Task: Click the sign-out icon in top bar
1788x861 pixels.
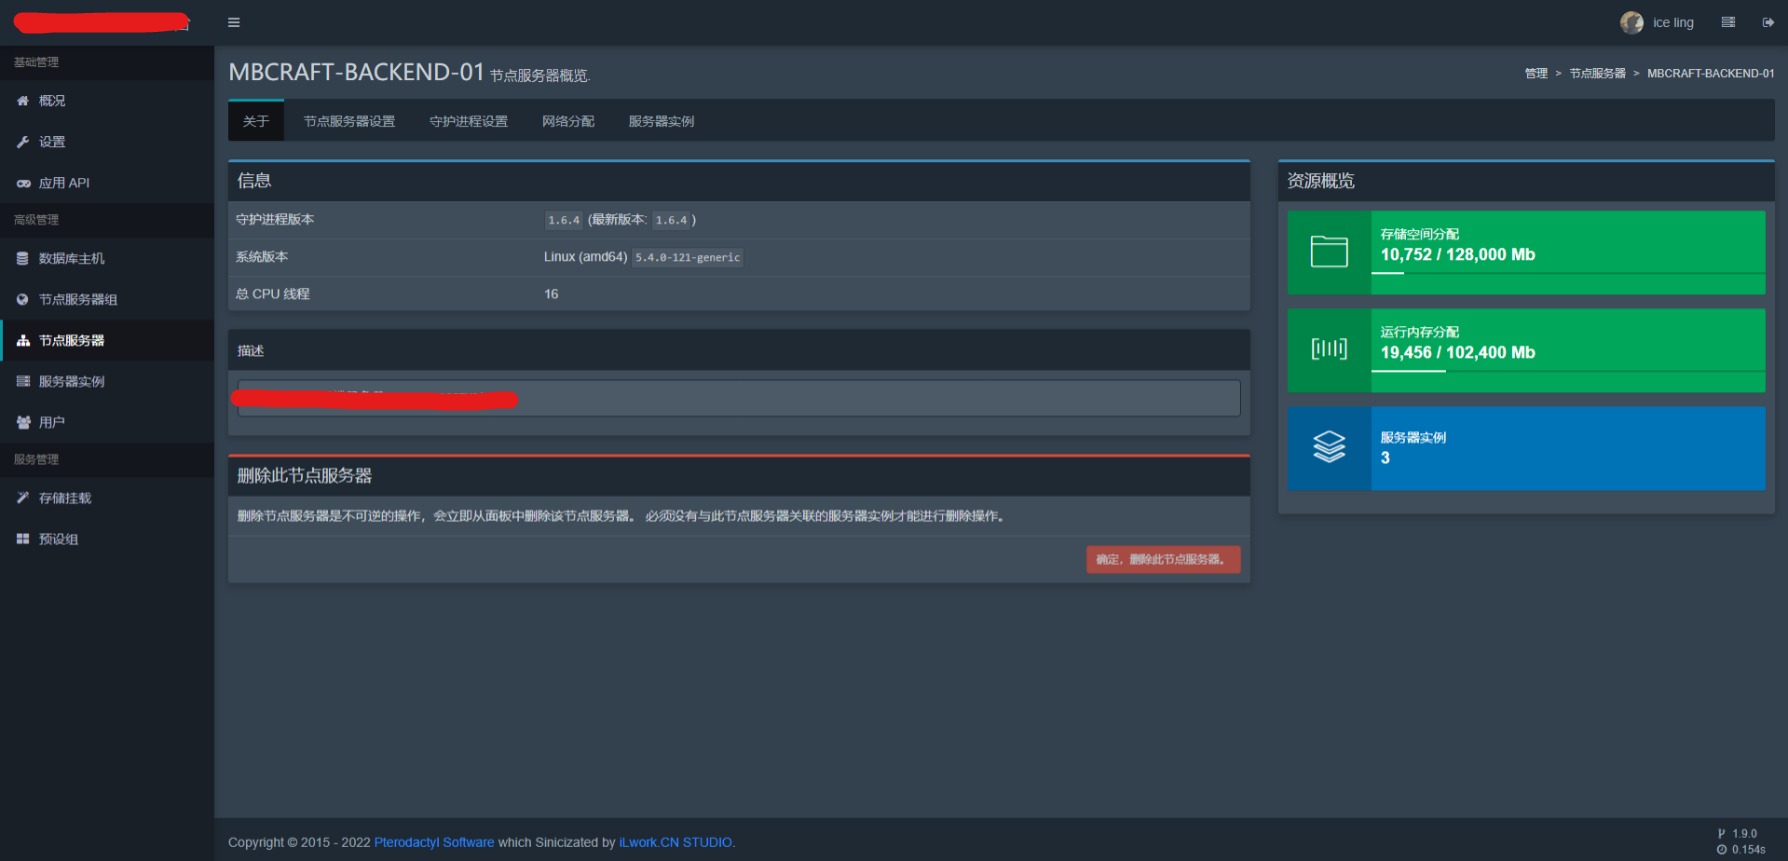Action: pyautogui.click(x=1767, y=22)
